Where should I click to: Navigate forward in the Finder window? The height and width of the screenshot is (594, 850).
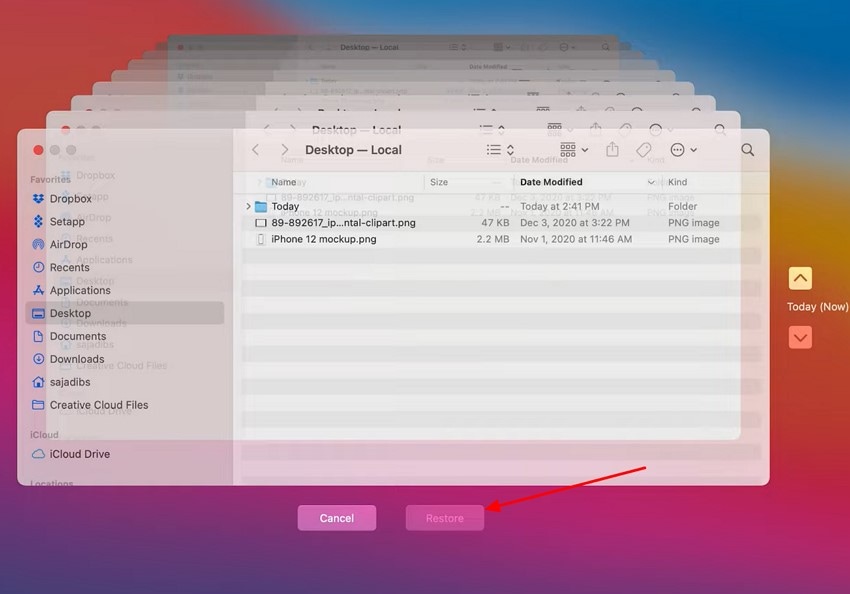(285, 150)
